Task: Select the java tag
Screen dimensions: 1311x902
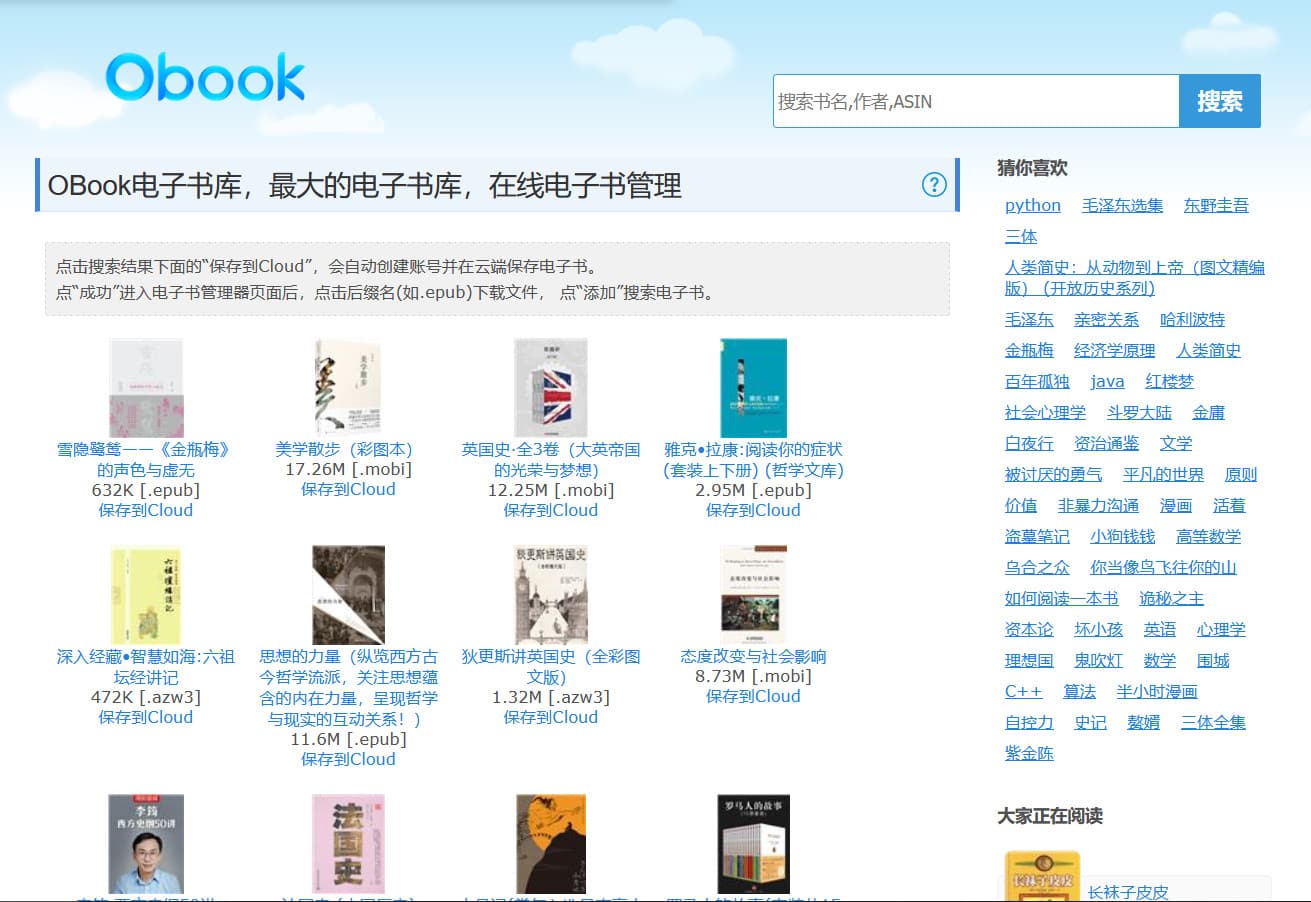Action: tap(1107, 381)
